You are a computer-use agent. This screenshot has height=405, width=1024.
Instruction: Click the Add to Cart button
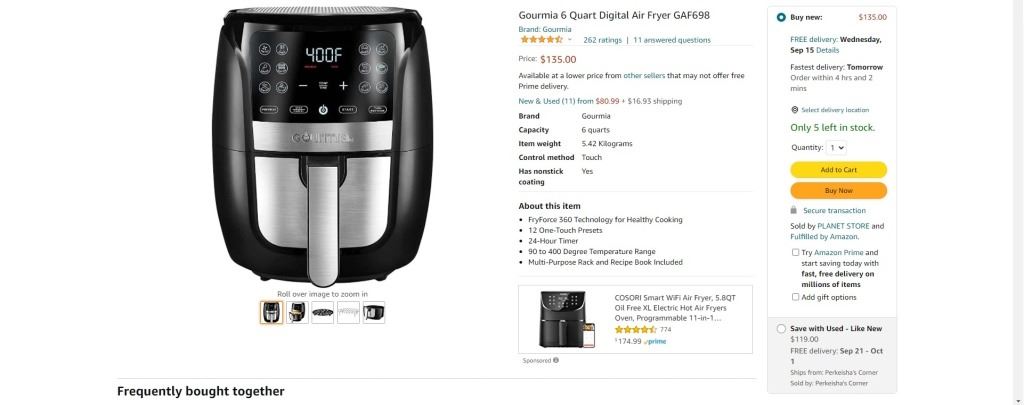[x=839, y=170]
